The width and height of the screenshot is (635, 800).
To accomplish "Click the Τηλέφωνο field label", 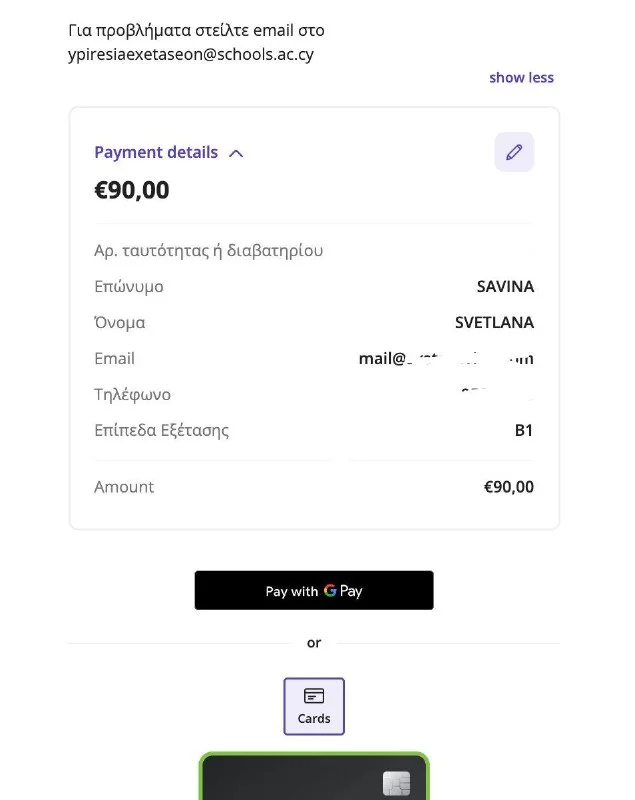I will [x=132, y=395].
